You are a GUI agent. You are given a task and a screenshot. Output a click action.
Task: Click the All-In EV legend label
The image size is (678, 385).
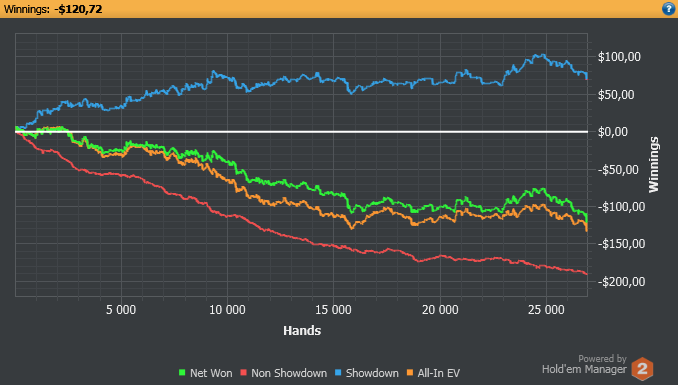tap(438, 373)
